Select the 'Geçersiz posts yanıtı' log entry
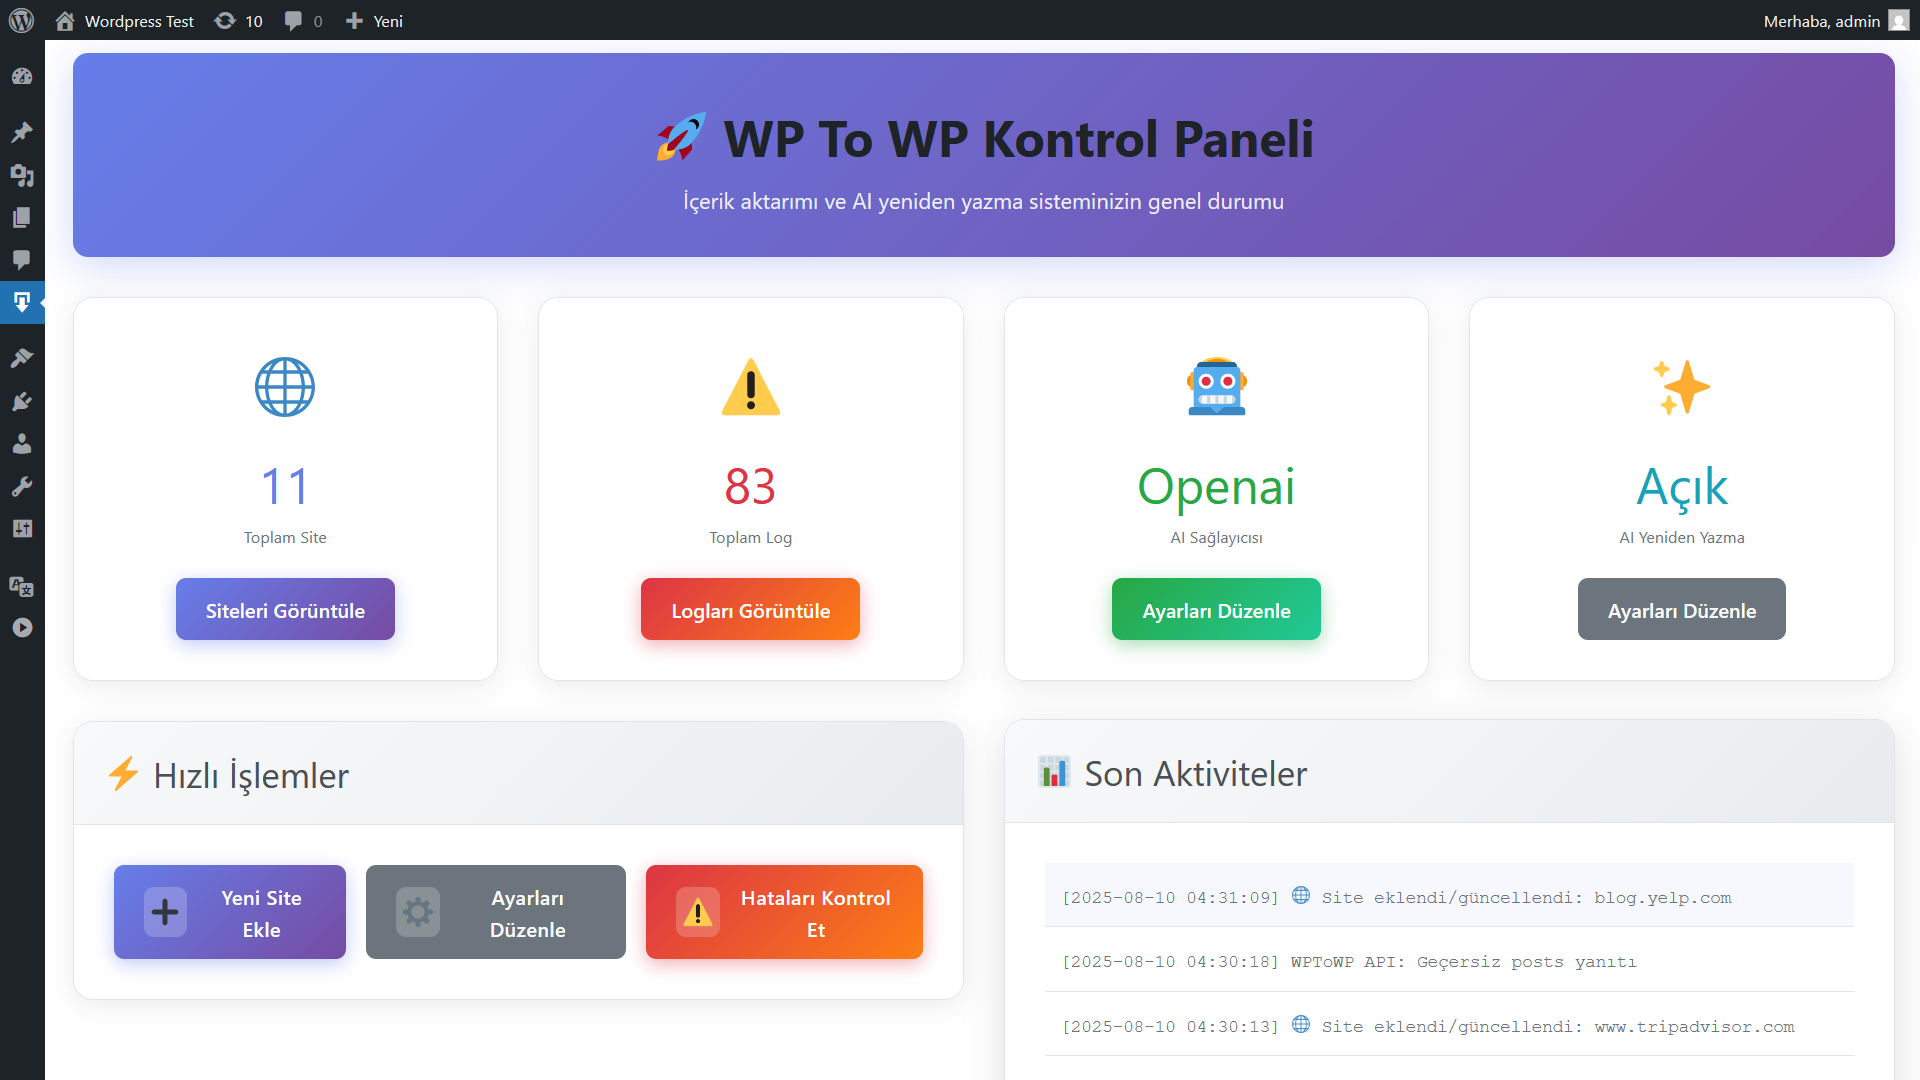 point(1449,961)
